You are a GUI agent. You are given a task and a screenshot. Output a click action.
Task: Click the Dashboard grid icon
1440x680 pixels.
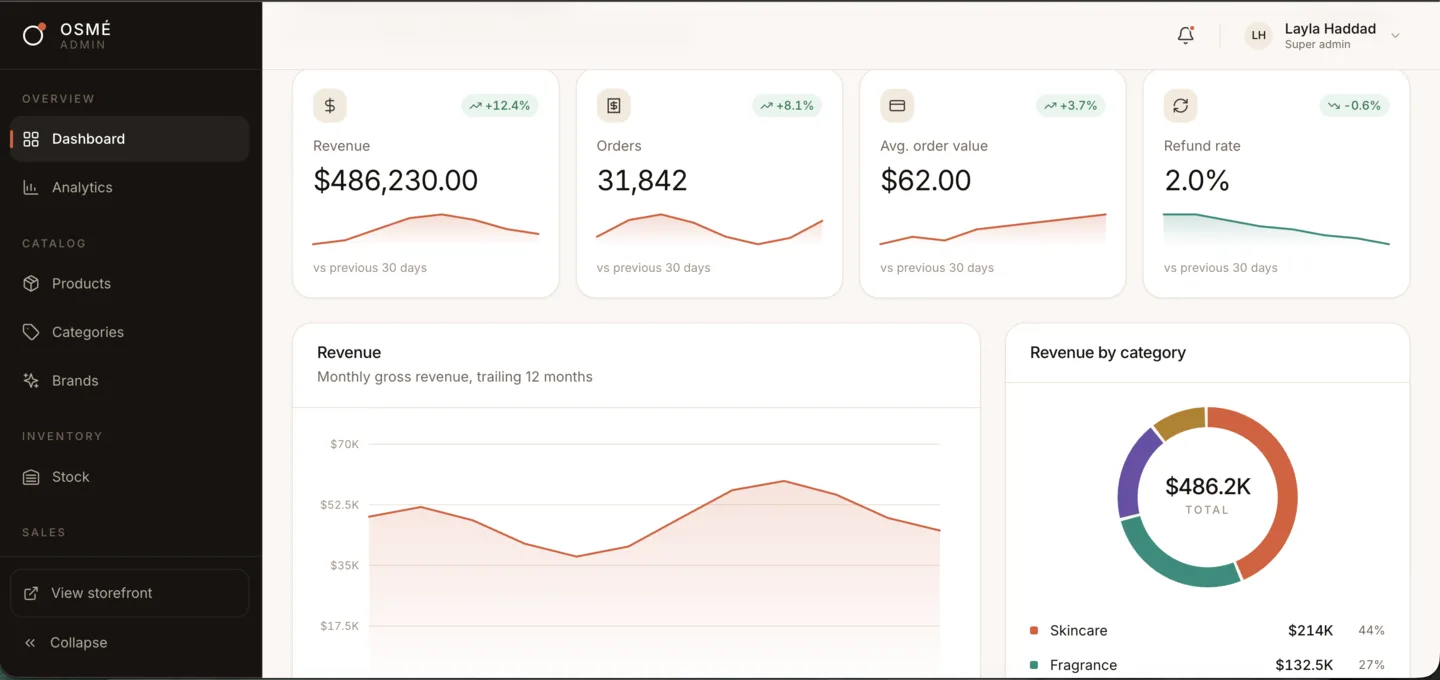click(x=31, y=139)
